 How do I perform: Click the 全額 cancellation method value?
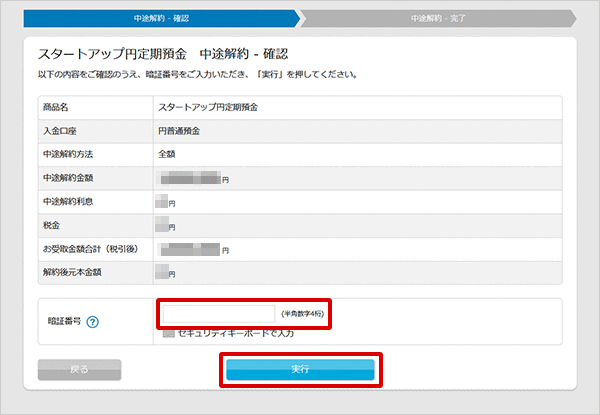(167, 154)
